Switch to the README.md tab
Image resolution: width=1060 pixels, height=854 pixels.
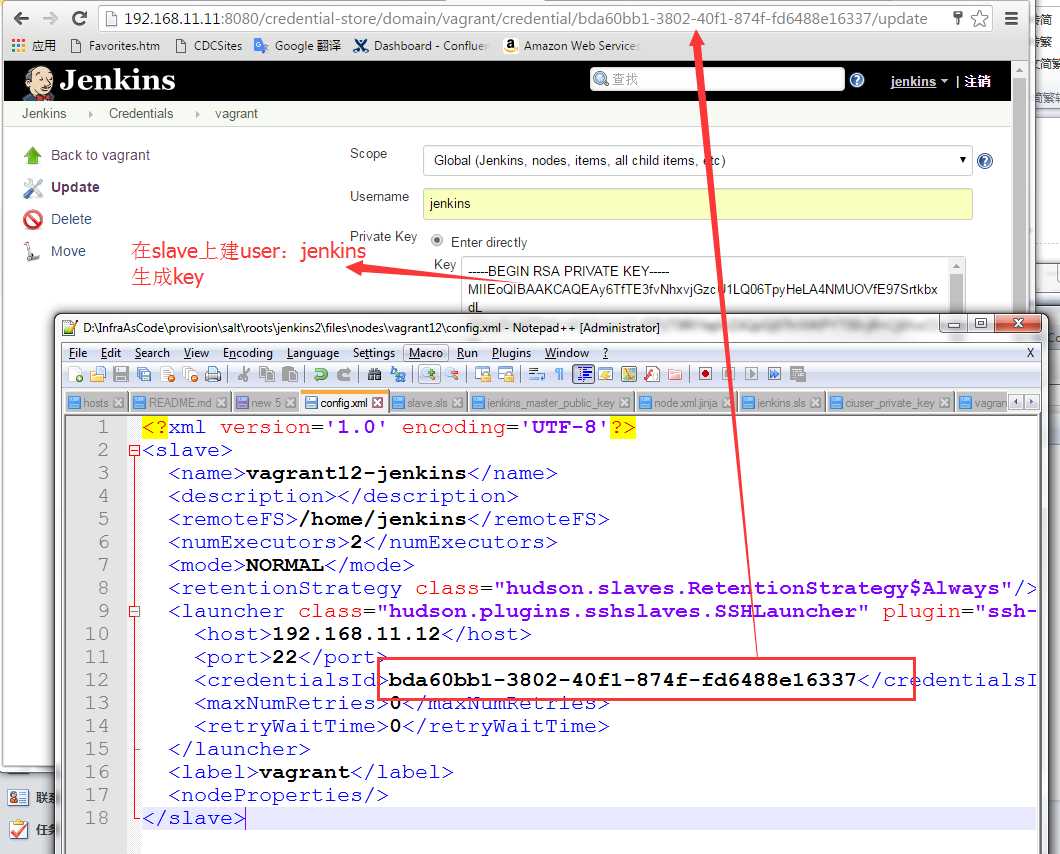point(180,402)
